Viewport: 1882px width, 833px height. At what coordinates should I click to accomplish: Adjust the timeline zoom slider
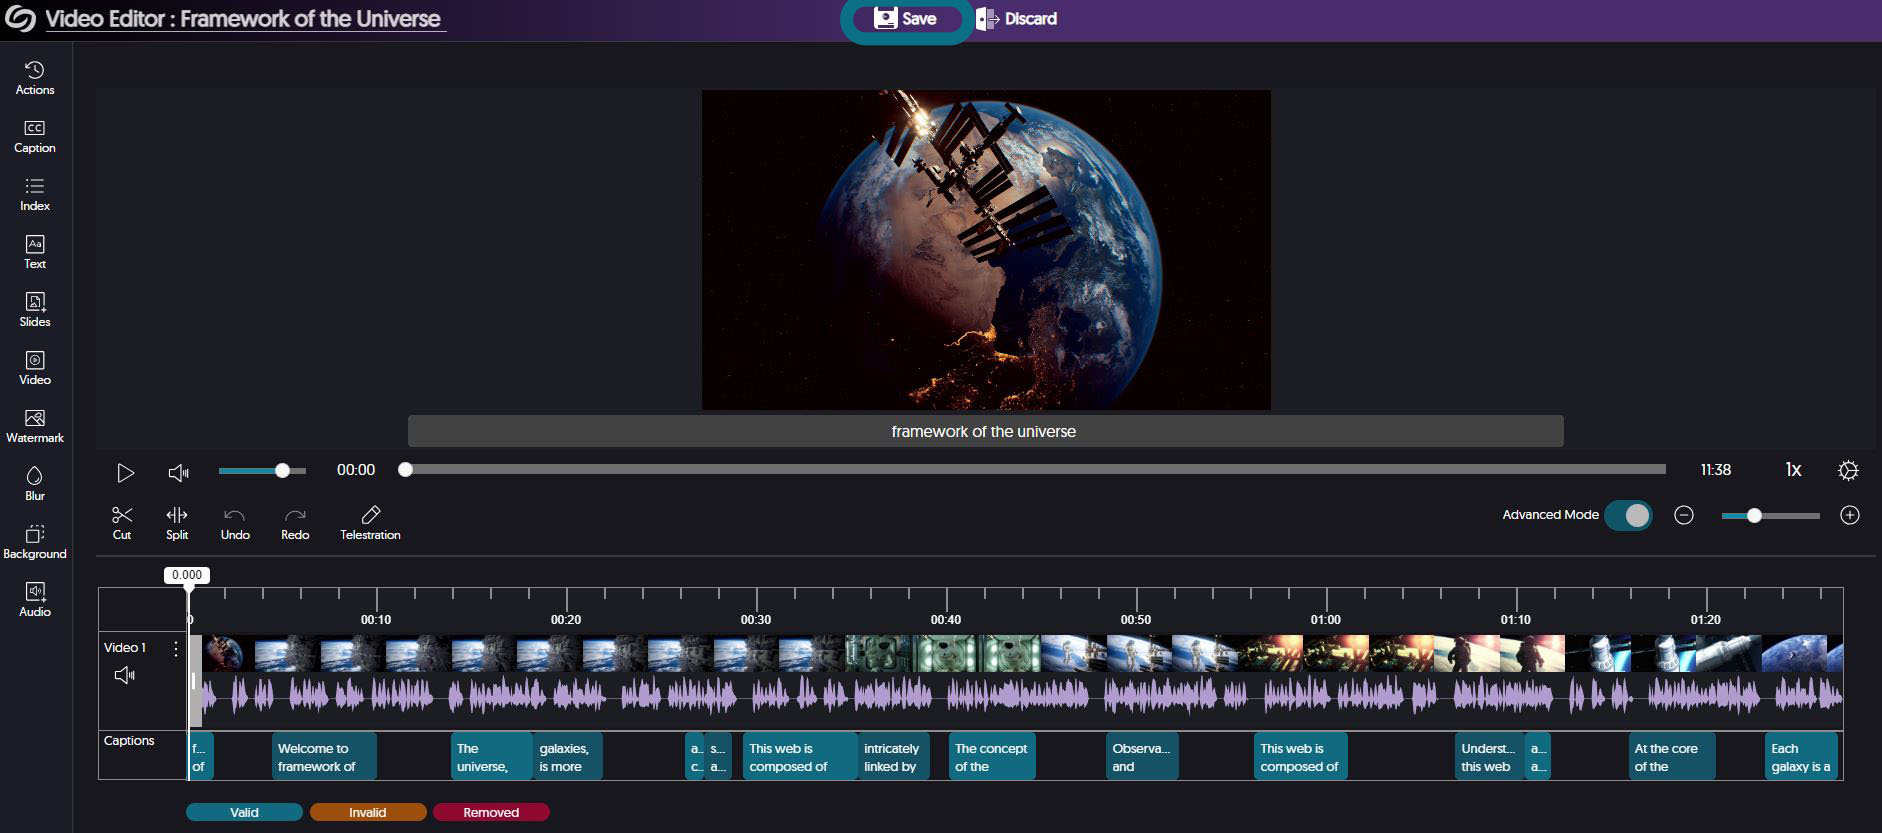[x=1770, y=515]
